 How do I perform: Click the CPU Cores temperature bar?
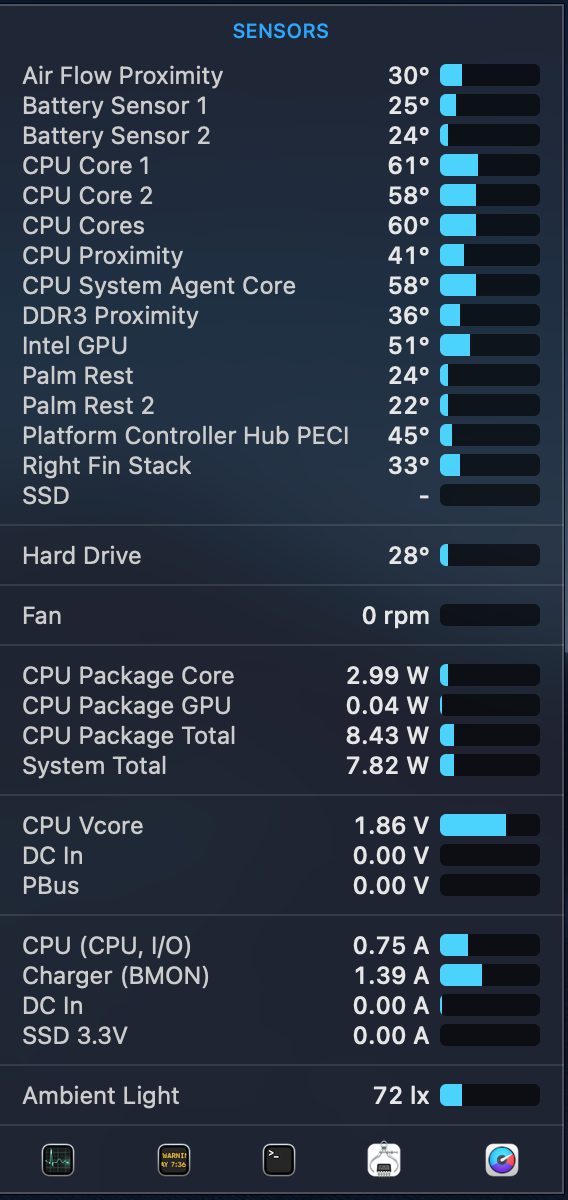(490, 225)
